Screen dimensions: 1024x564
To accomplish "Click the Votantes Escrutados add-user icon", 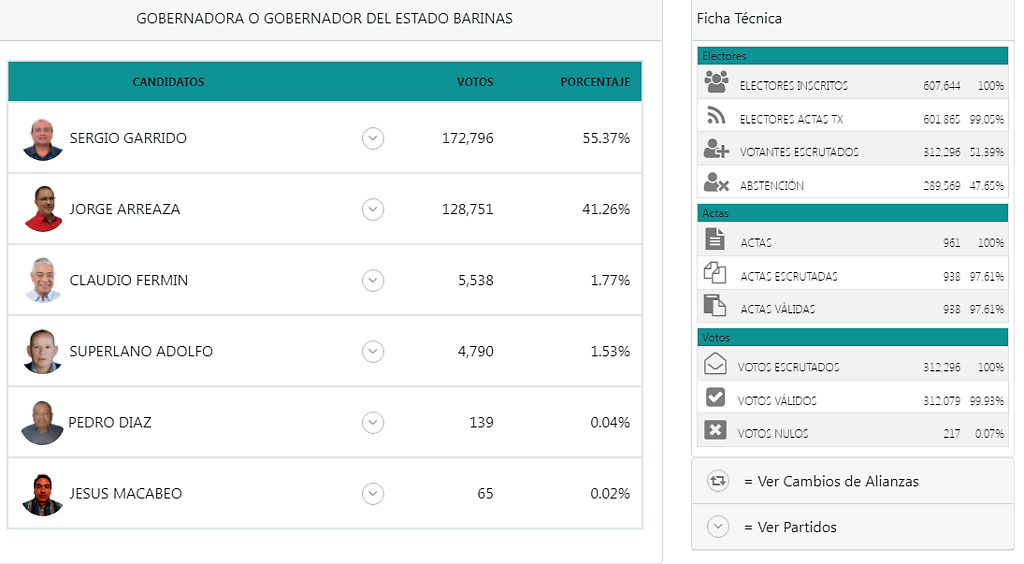I will pyautogui.click(x=716, y=150).
